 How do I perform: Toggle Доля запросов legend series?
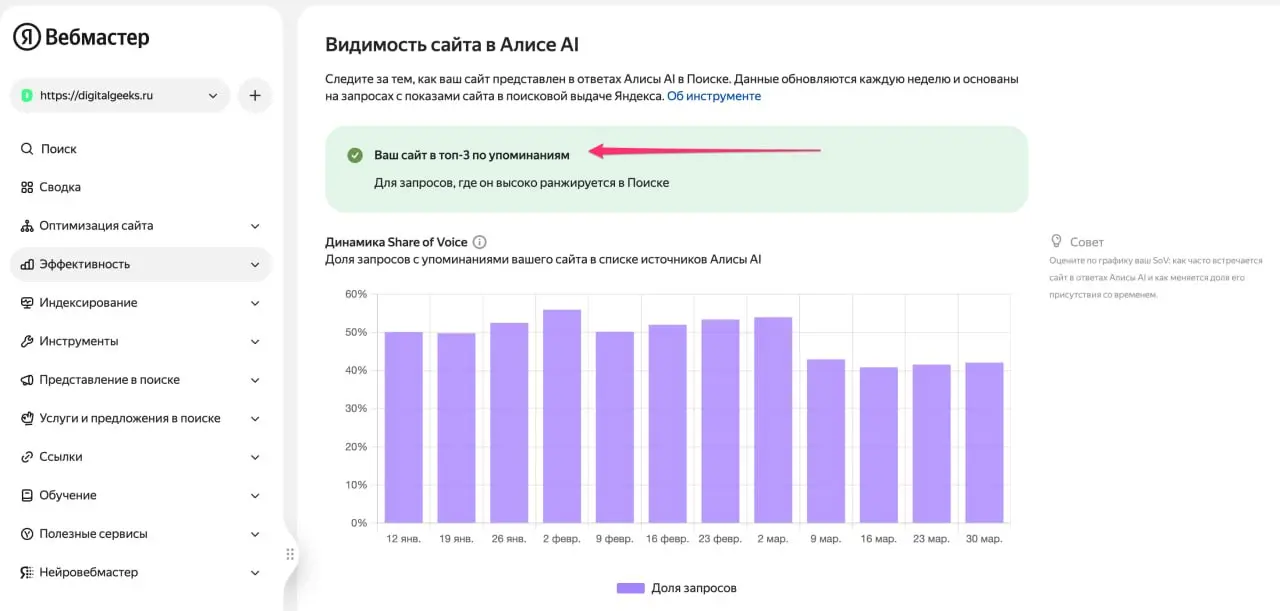(677, 588)
